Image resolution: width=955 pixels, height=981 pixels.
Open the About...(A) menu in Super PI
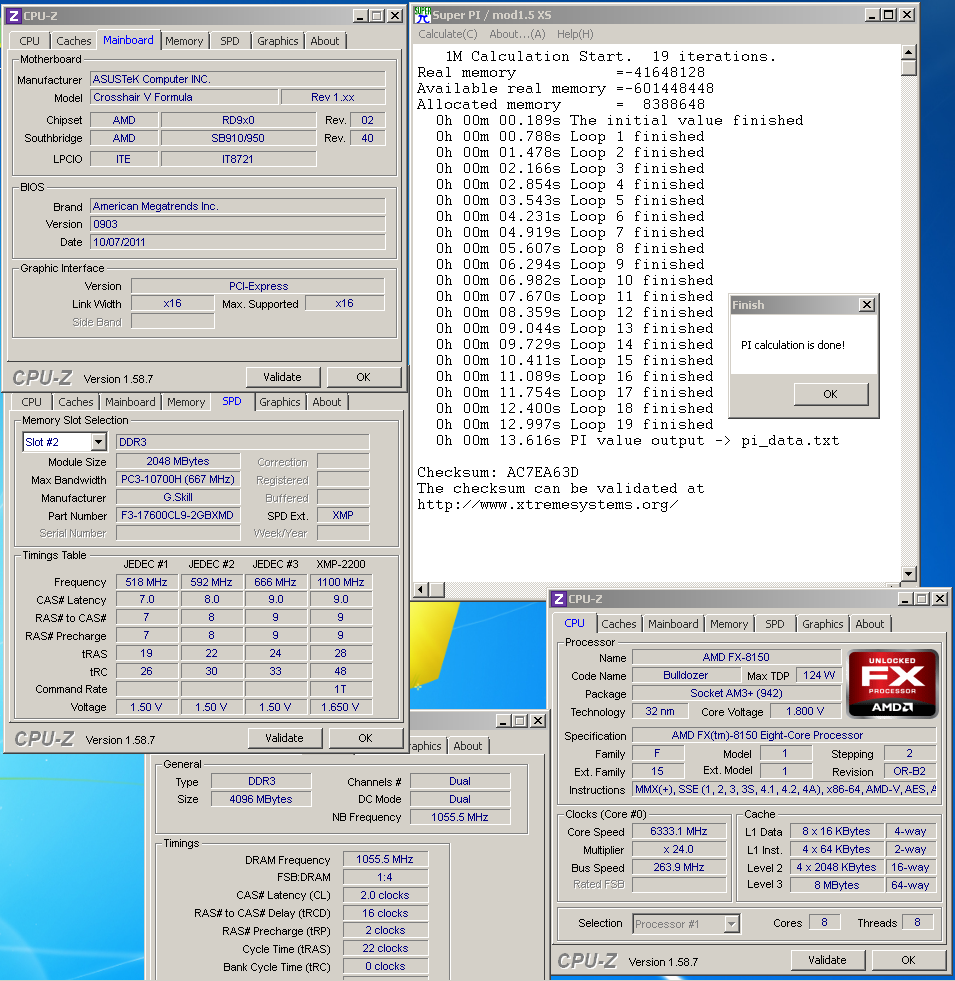tap(517, 34)
